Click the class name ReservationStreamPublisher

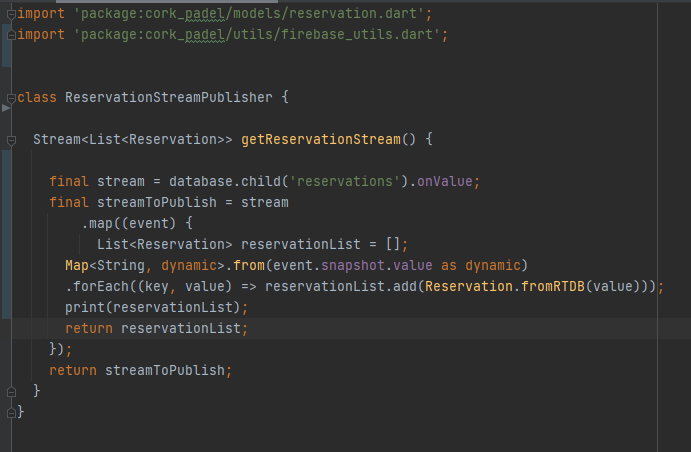pos(169,97)
